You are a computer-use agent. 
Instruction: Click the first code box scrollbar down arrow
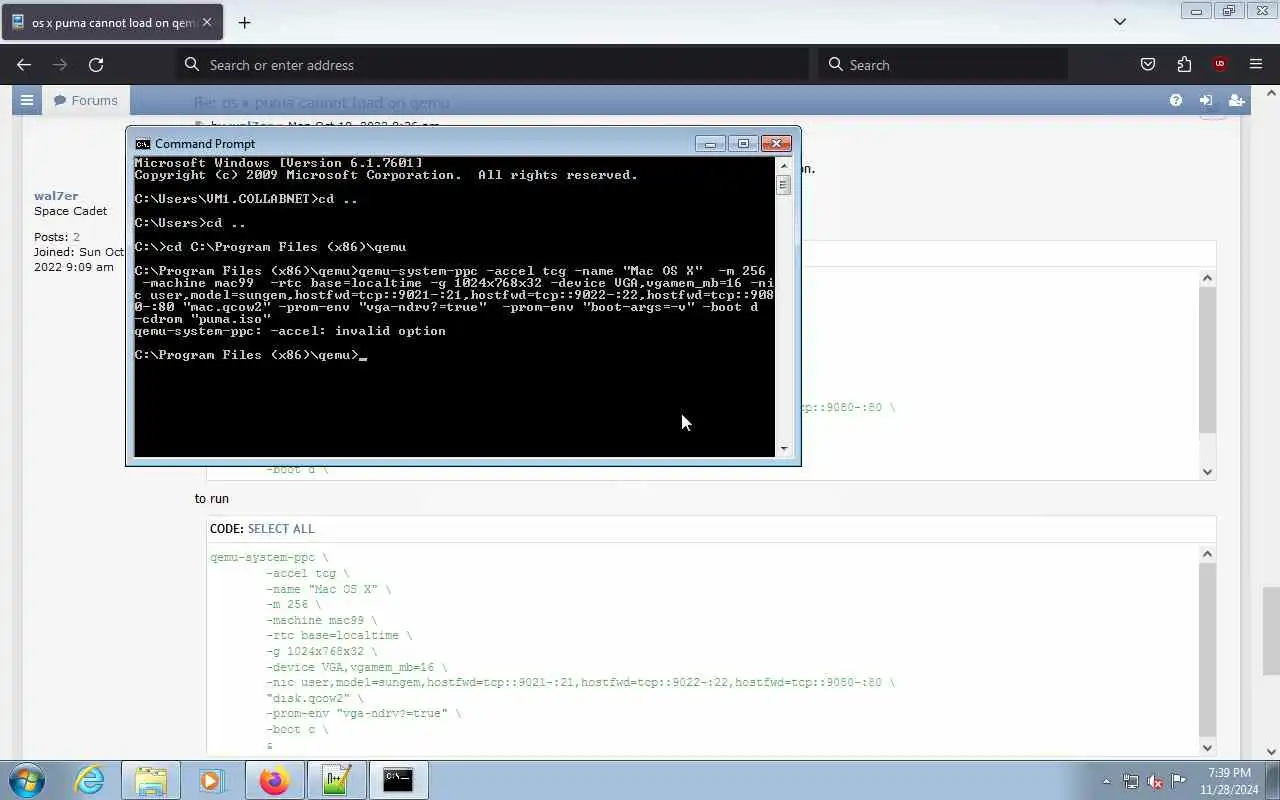(1207, 471)
